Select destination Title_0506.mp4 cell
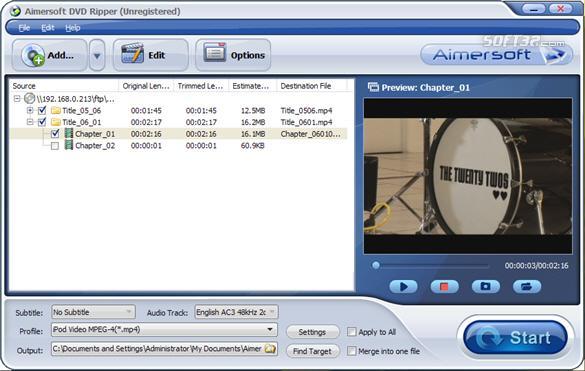Image resolution: width=585 pixels, height=371 pixels. click(x=306, y=110)
